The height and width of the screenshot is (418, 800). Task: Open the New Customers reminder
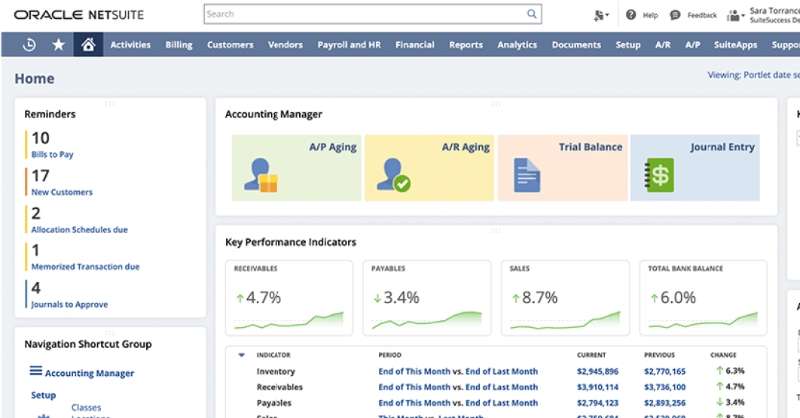[x=62, y=192]
